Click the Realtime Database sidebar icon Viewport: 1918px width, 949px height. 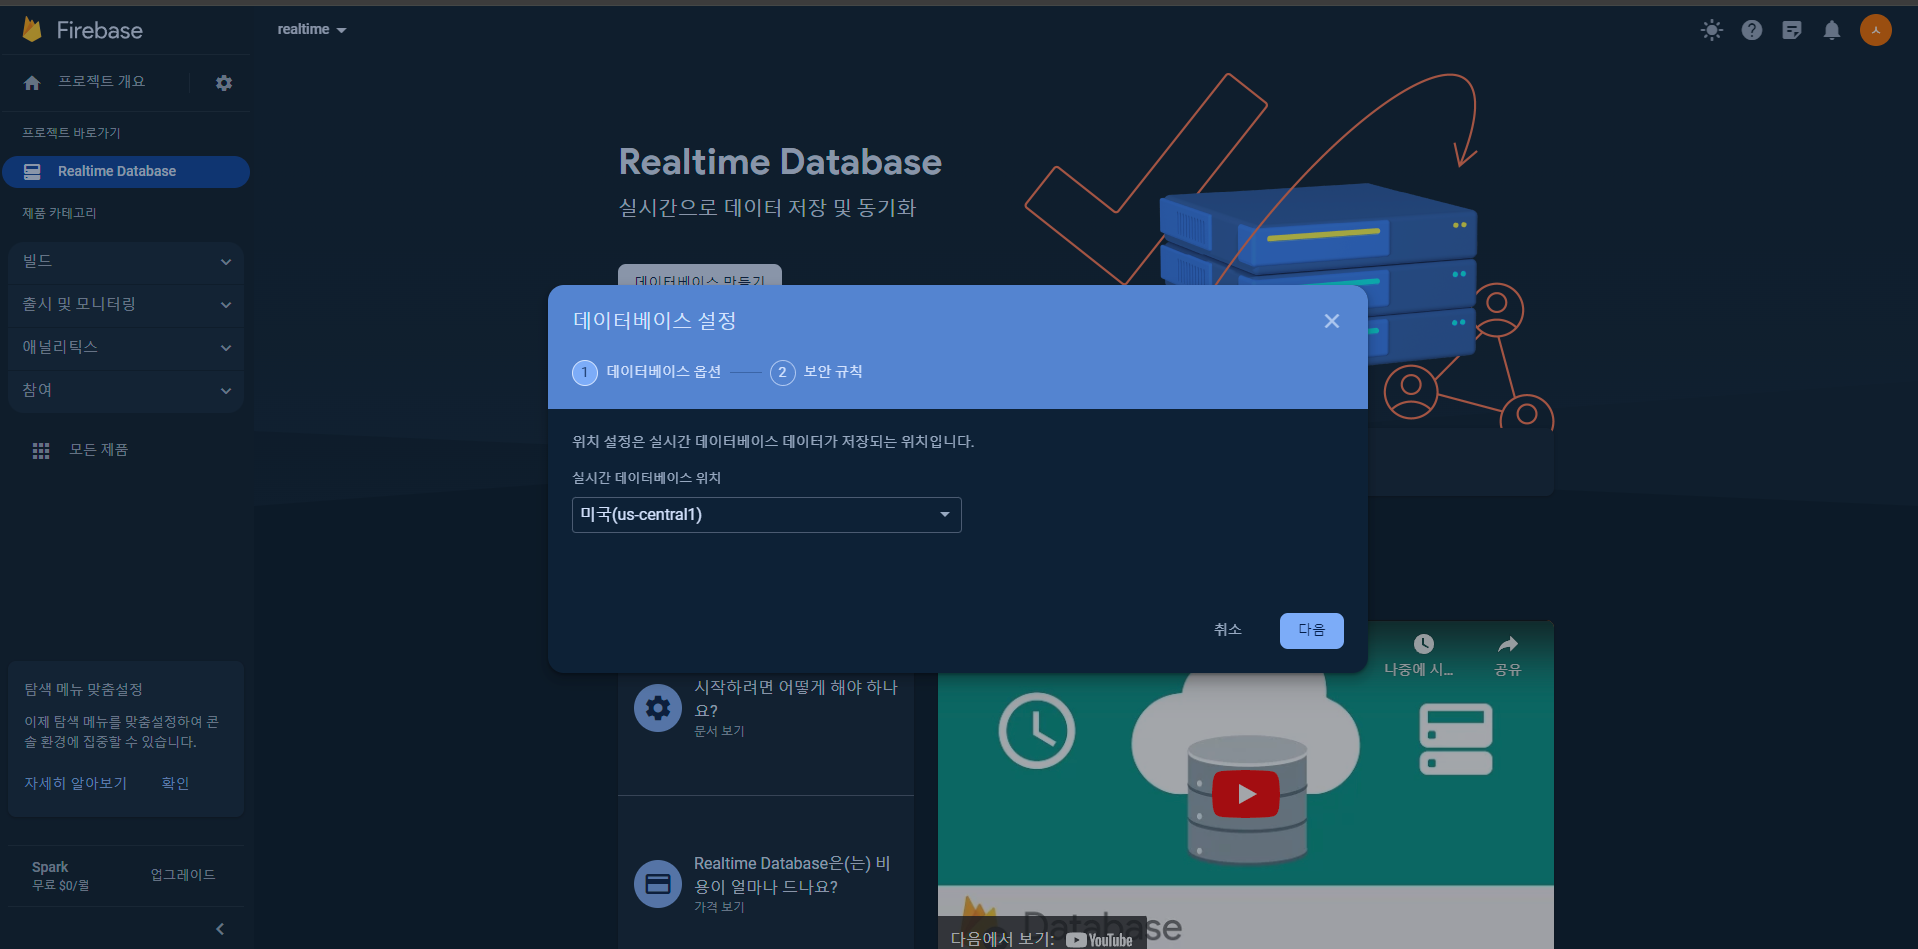(32, 172)
